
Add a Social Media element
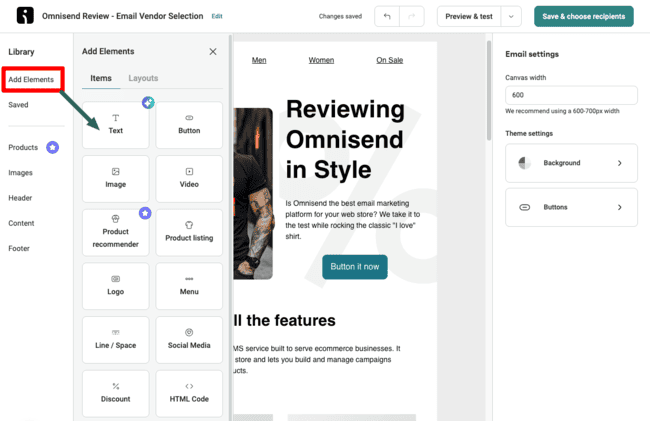(189, 340)
